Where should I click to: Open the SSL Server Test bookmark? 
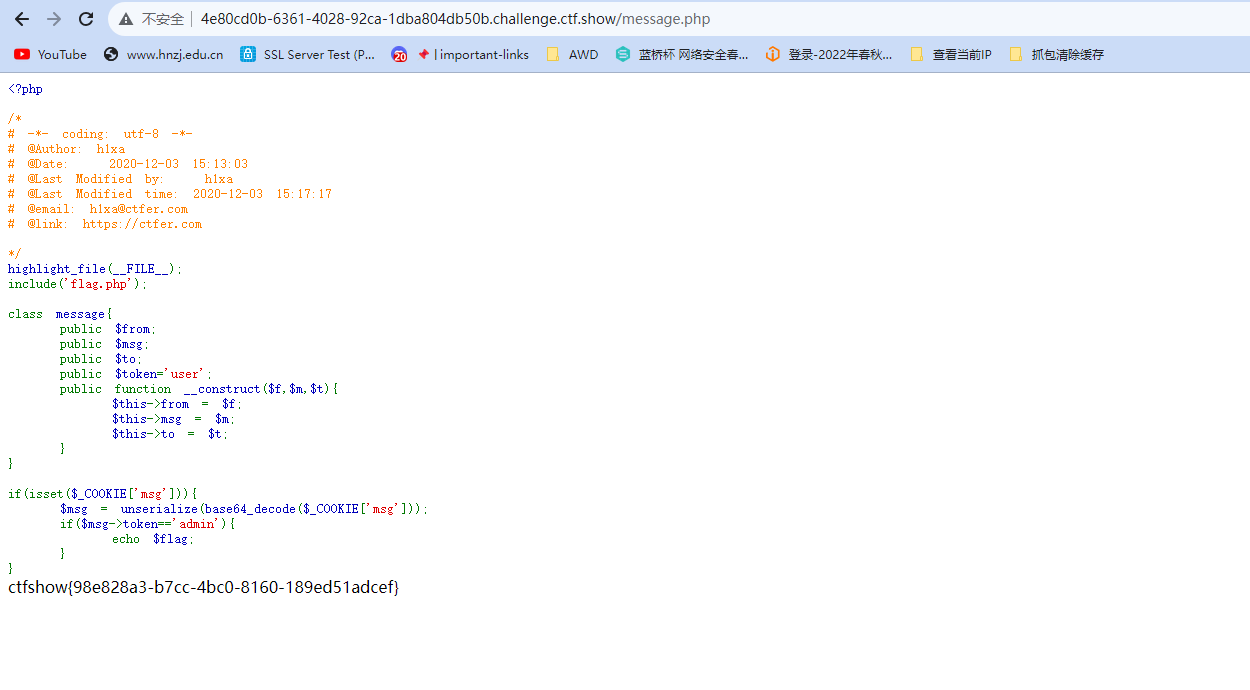(x=308, y=55)
